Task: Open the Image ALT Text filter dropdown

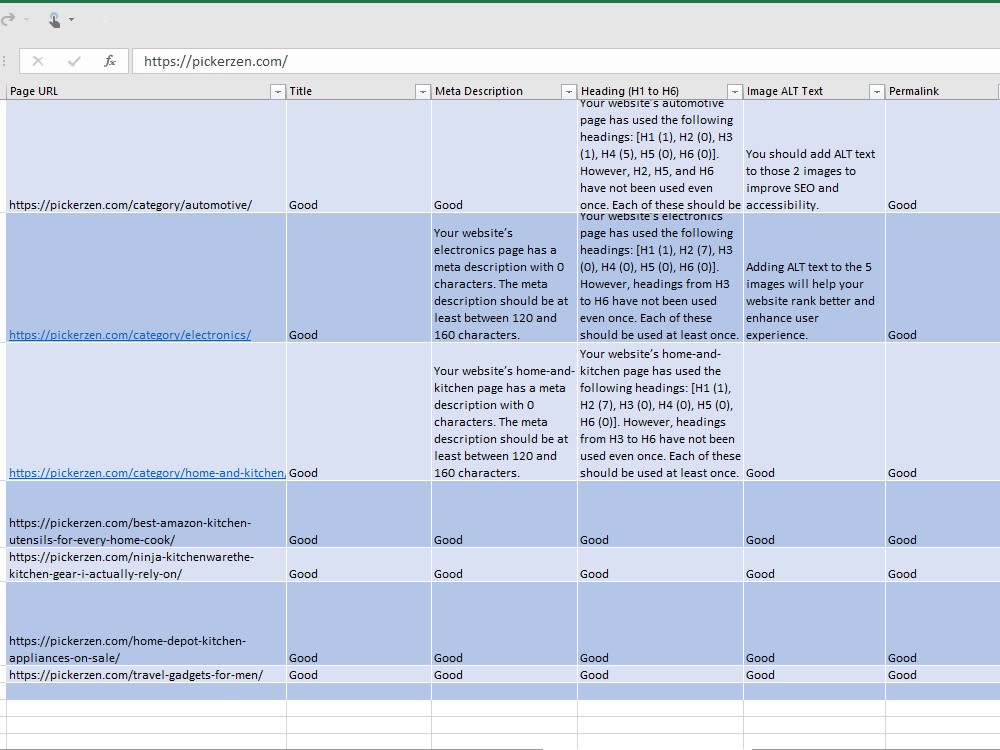Action: pos(877,92)
